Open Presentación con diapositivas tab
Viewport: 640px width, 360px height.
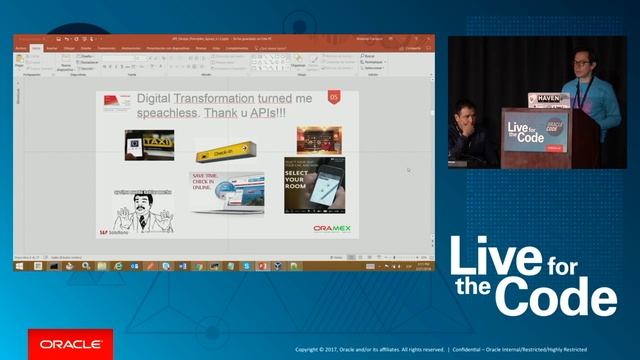[x=168, y=48]
